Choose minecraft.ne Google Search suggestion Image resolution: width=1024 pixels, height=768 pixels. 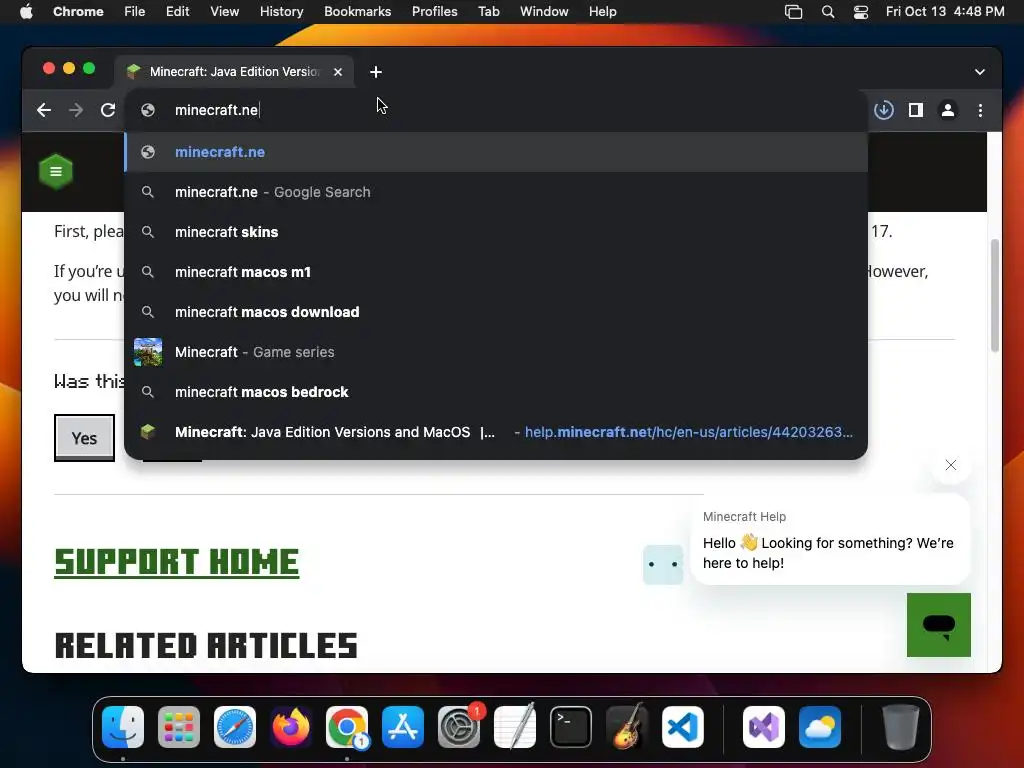tap(496, 192)
